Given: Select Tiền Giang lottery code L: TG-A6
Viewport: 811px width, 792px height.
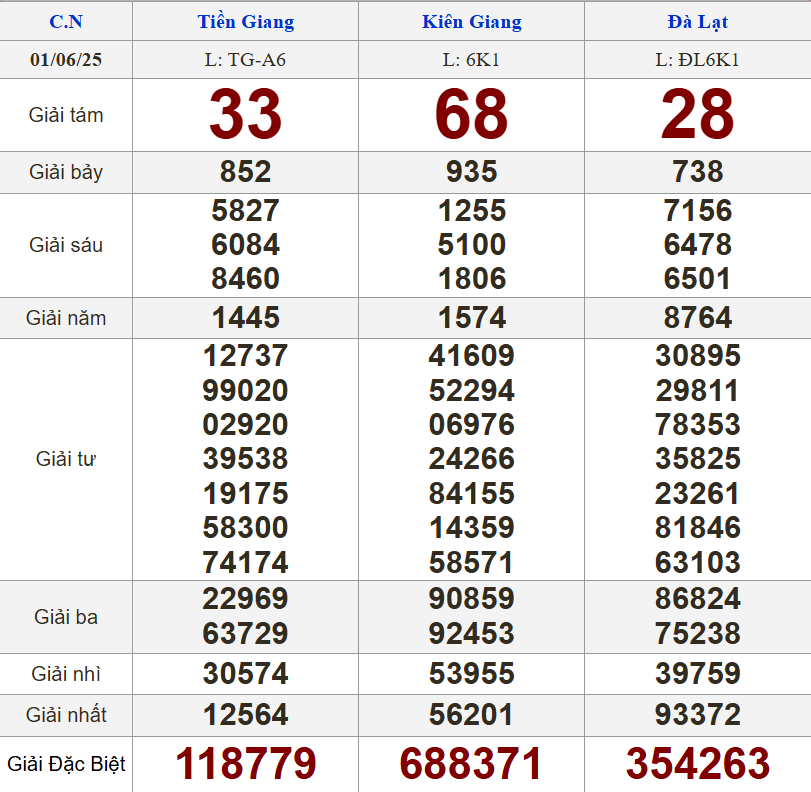Looking at the screenshot, I should [x=245, y=60].
